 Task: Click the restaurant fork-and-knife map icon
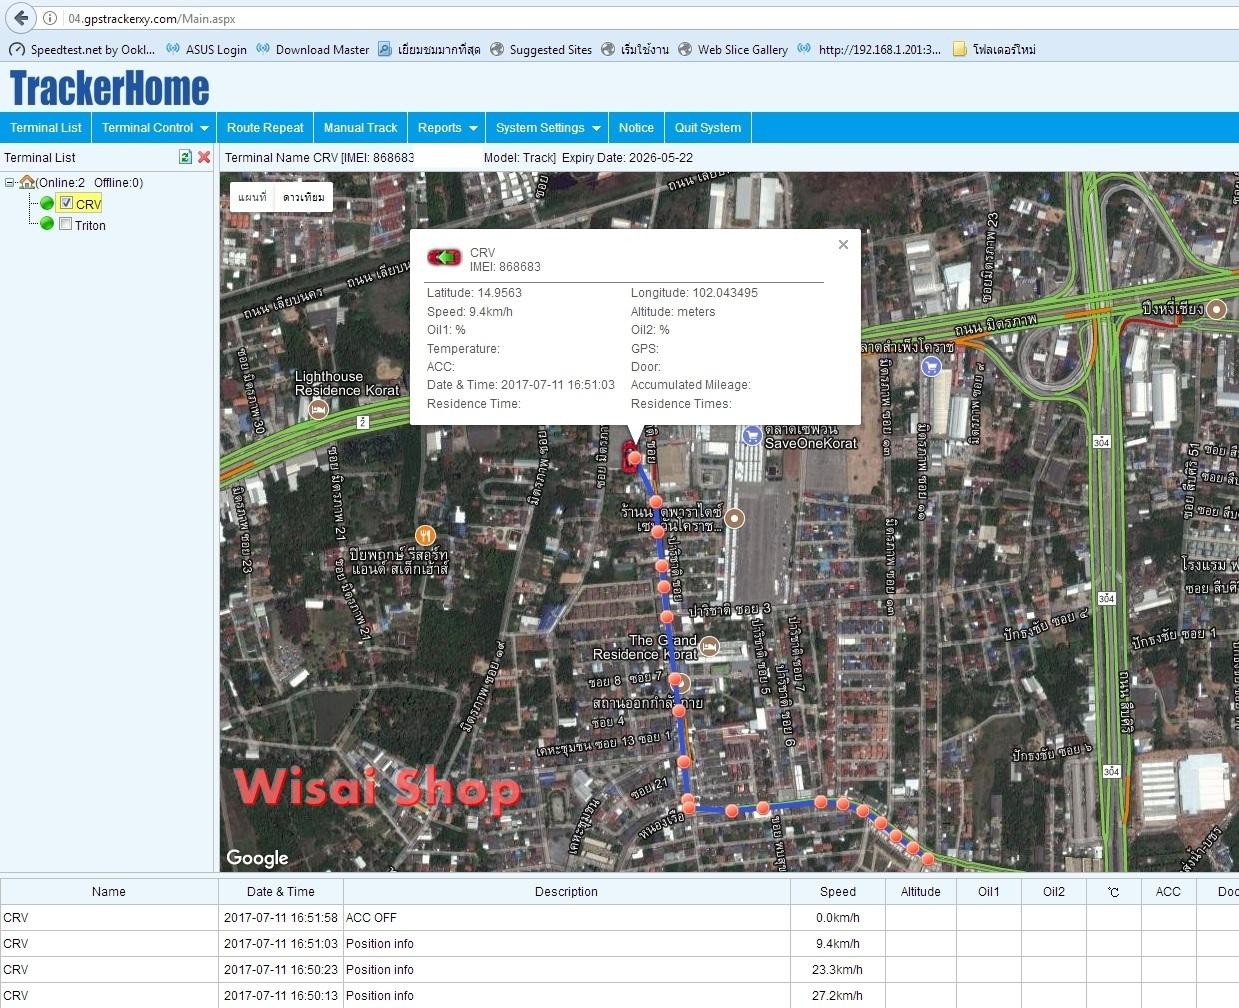[425, 535]
